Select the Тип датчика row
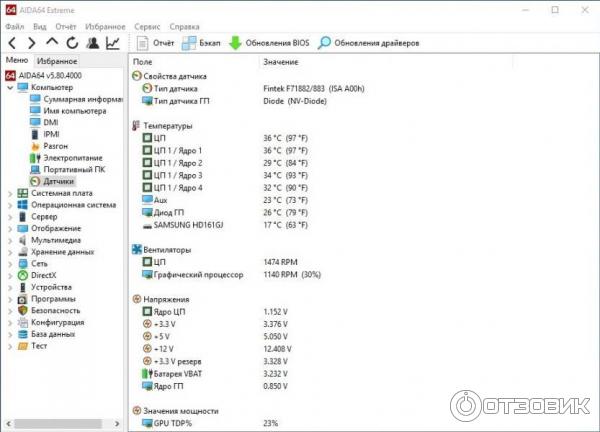The width and height of the screenshot is (600, 432). tap(253, 88)
